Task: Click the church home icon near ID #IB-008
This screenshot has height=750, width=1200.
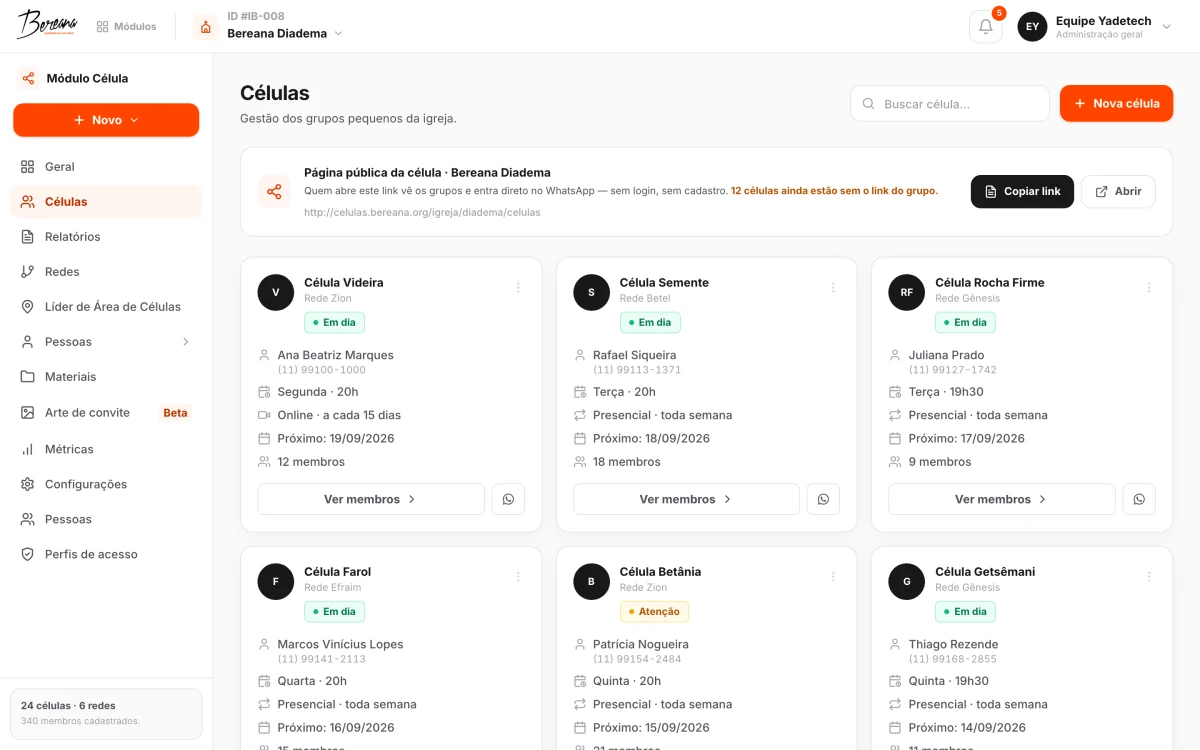Action: click(x=205, y=26)
